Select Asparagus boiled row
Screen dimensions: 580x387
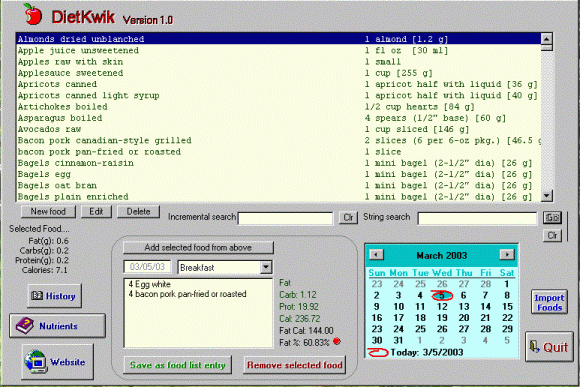(x=278, y=118)
